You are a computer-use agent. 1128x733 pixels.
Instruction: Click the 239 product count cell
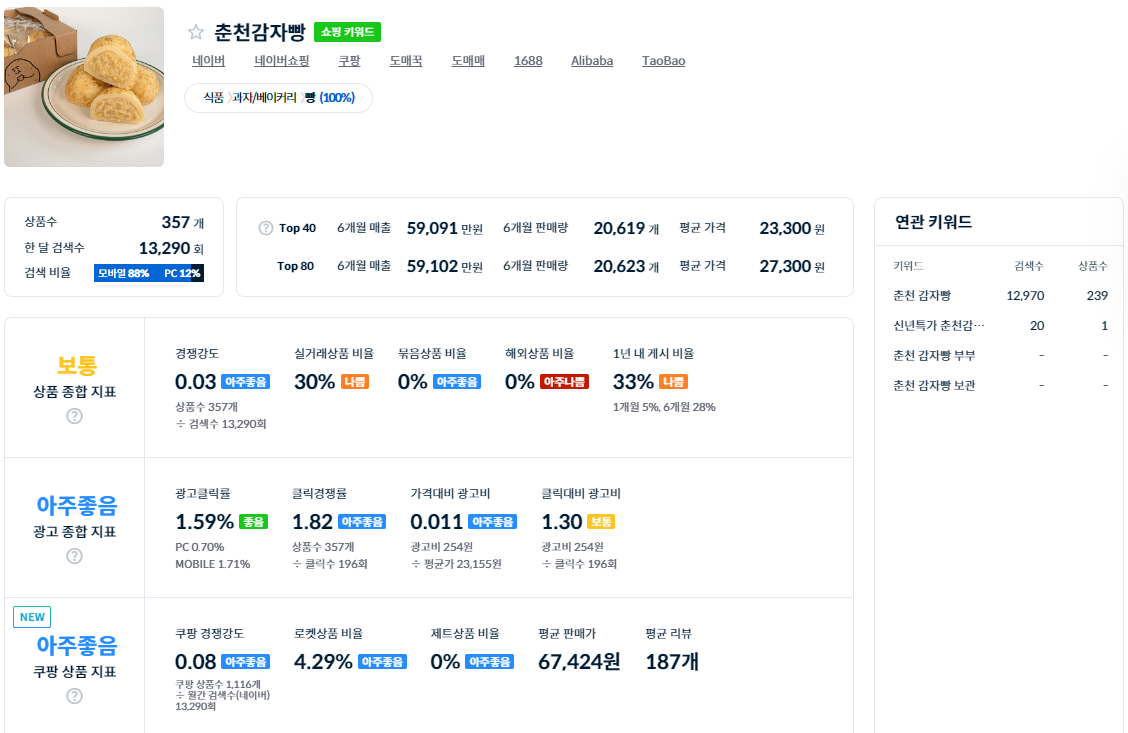coord(1097,296)
